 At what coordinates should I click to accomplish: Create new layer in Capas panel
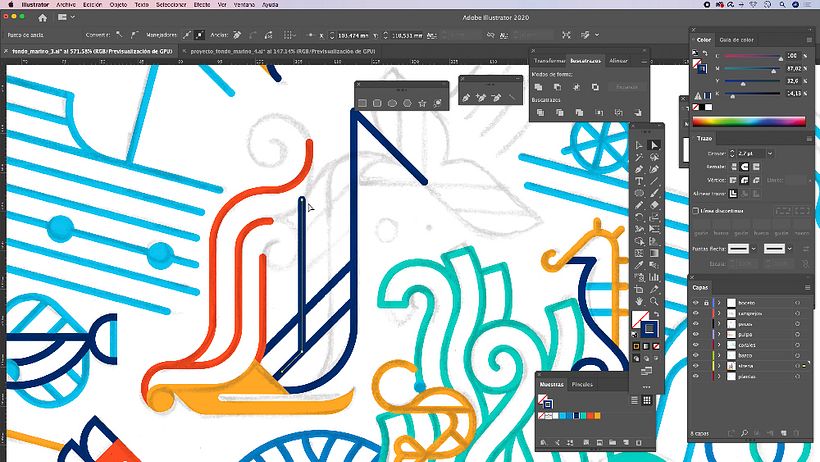[783, 433]
